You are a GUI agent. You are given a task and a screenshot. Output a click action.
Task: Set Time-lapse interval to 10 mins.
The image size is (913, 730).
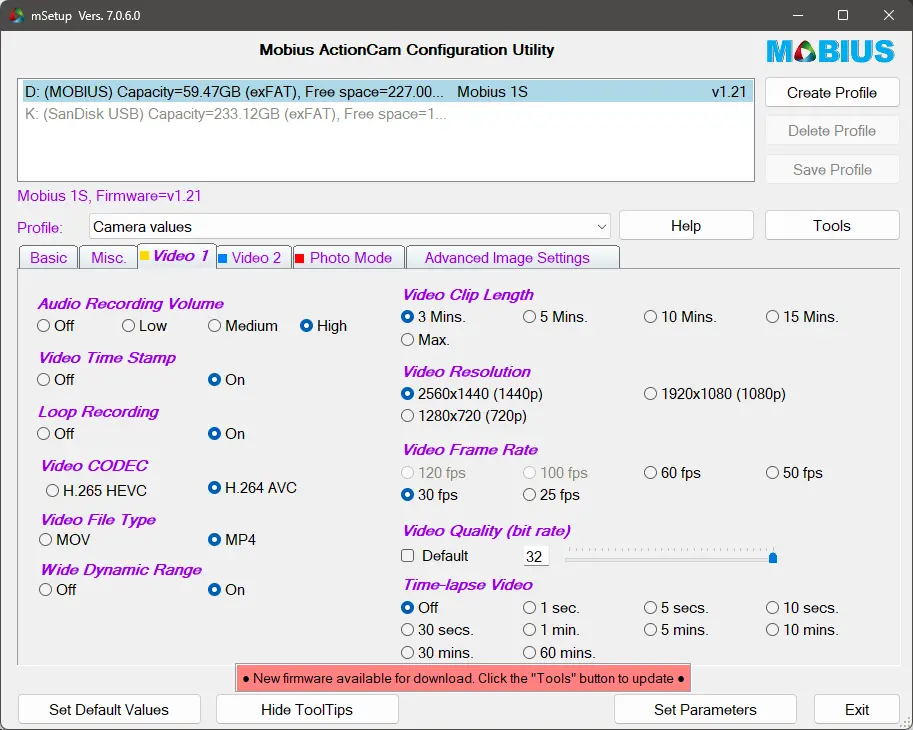[x=802, y=630]
